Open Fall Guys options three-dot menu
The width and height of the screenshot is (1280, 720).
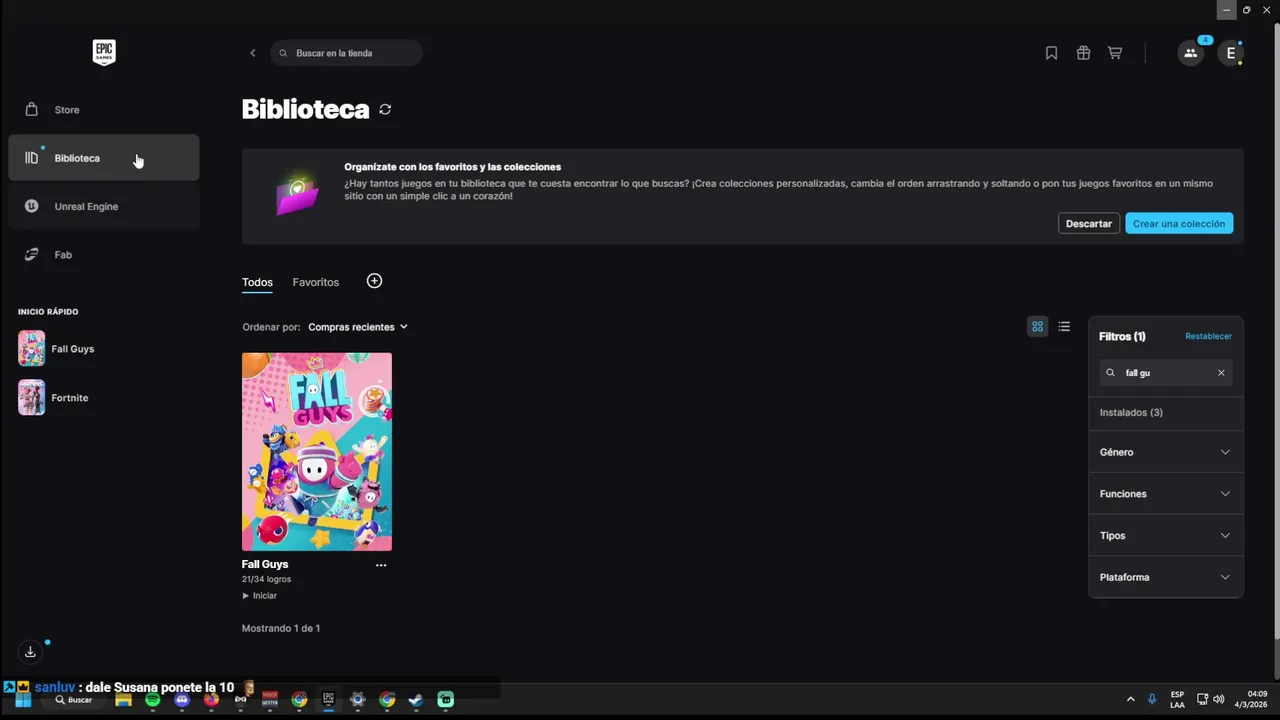point(381,565)
